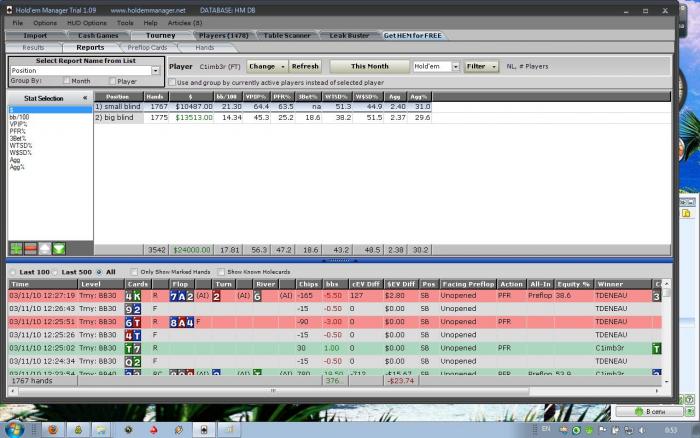Open the Change player dropdown
The height and width of the screenshot is (438, 700).
point(267,67)
